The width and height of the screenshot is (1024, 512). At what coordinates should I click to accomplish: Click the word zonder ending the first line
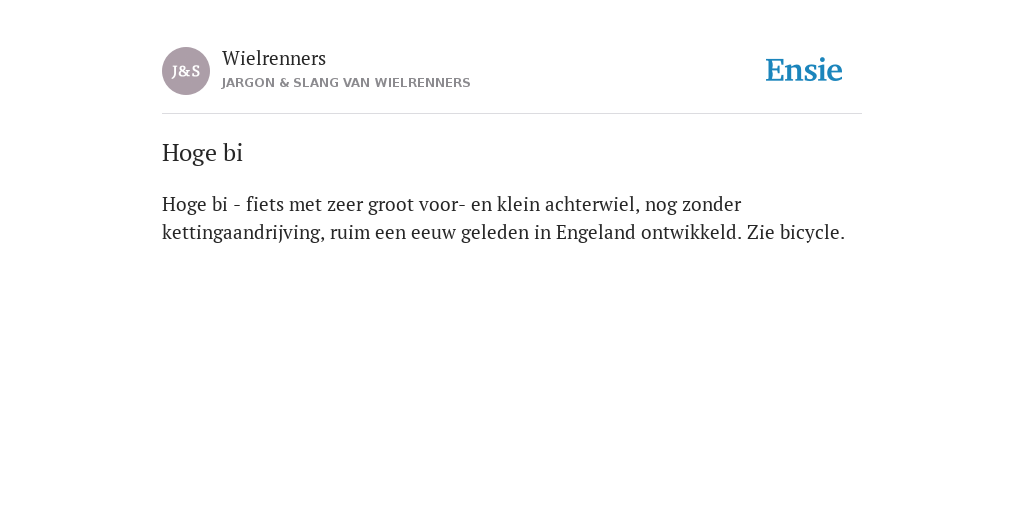click(x=712, y=204)
